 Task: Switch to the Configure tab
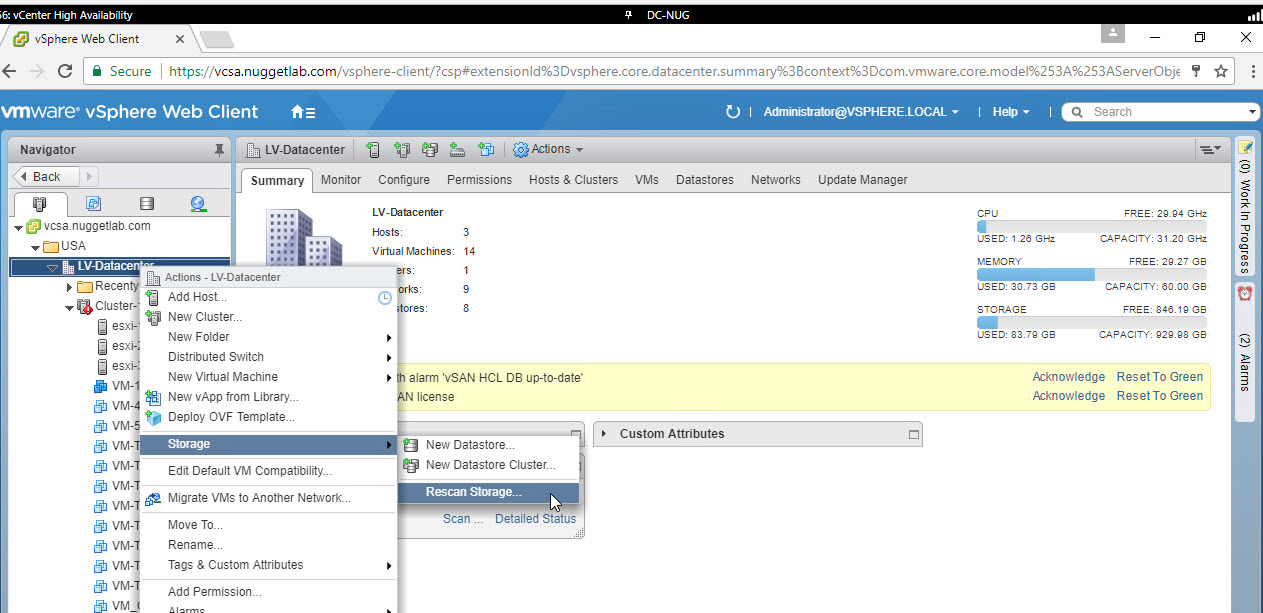(403, 180)
